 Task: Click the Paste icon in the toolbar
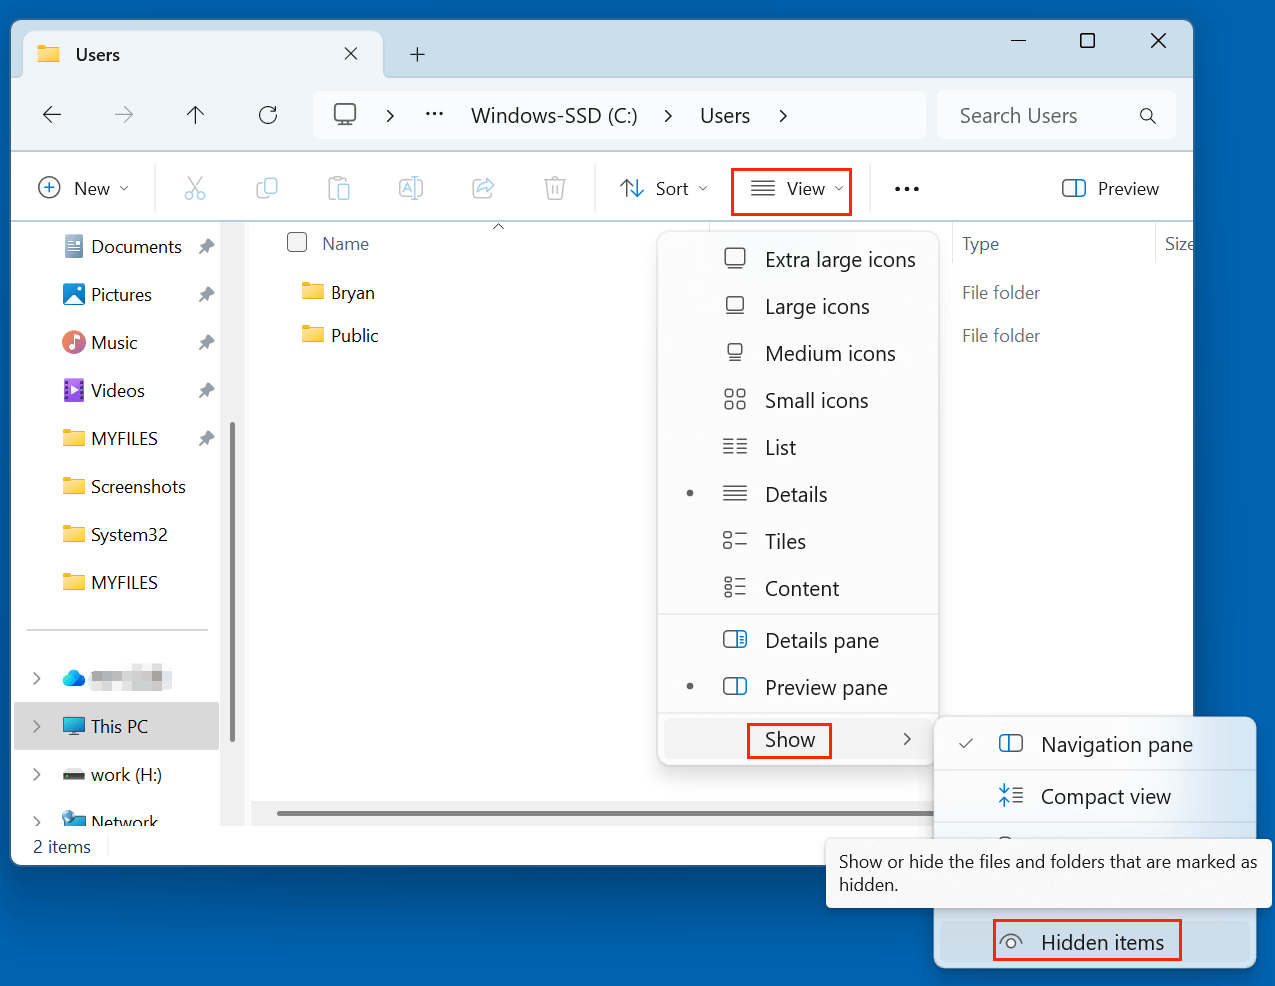click(338, 188)
